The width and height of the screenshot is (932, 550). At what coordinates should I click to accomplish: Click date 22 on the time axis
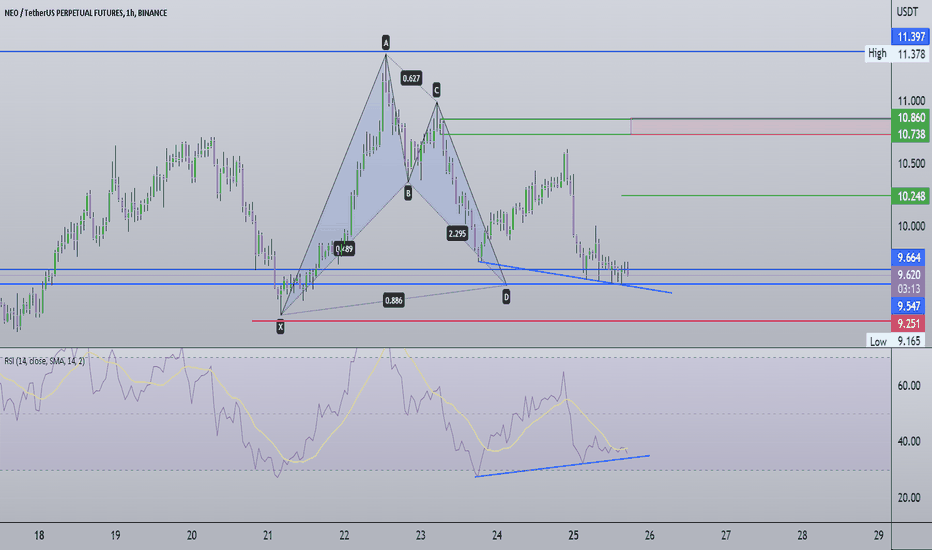(x=344, y=536)
